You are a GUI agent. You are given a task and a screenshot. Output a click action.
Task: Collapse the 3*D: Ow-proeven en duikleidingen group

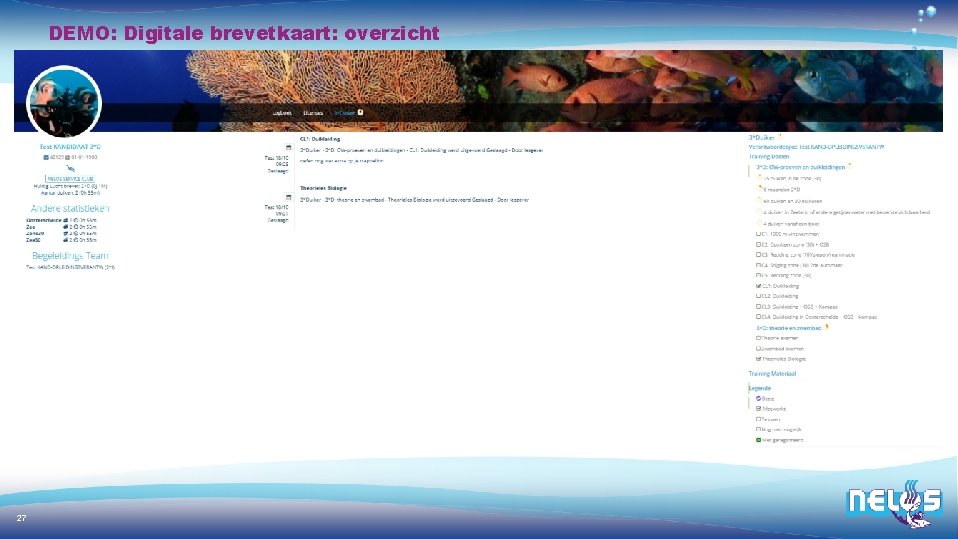pos(800,167)
